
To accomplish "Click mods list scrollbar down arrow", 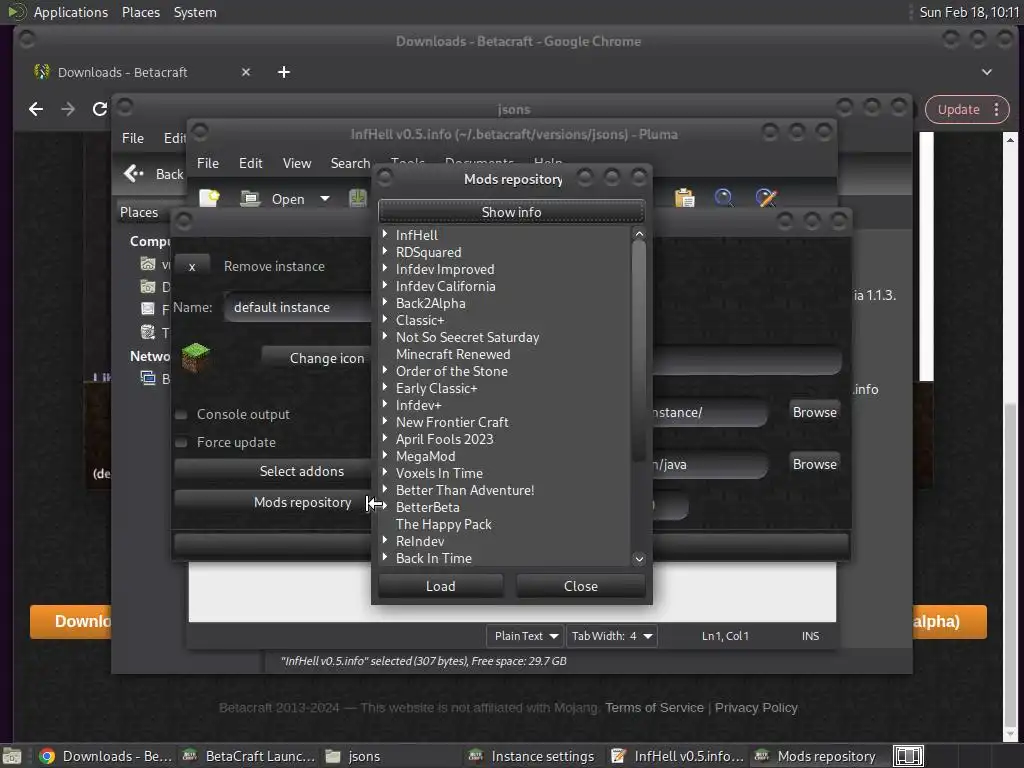I will (x=639, y=559).
